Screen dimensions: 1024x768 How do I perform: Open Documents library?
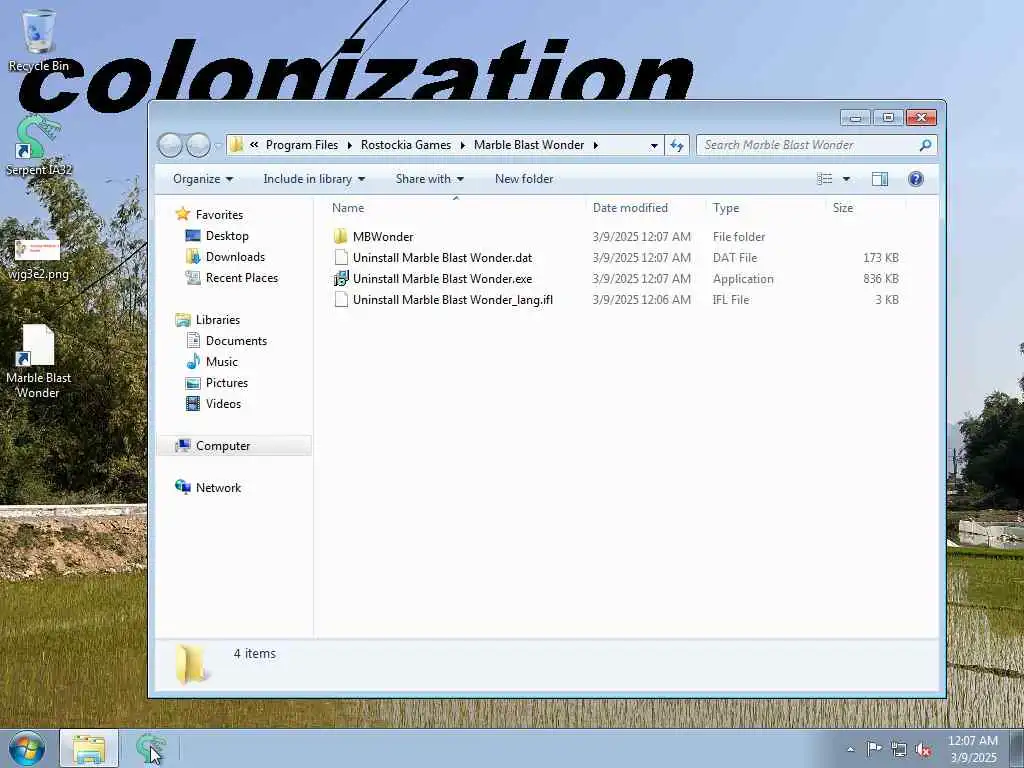[x=236, y=341]
